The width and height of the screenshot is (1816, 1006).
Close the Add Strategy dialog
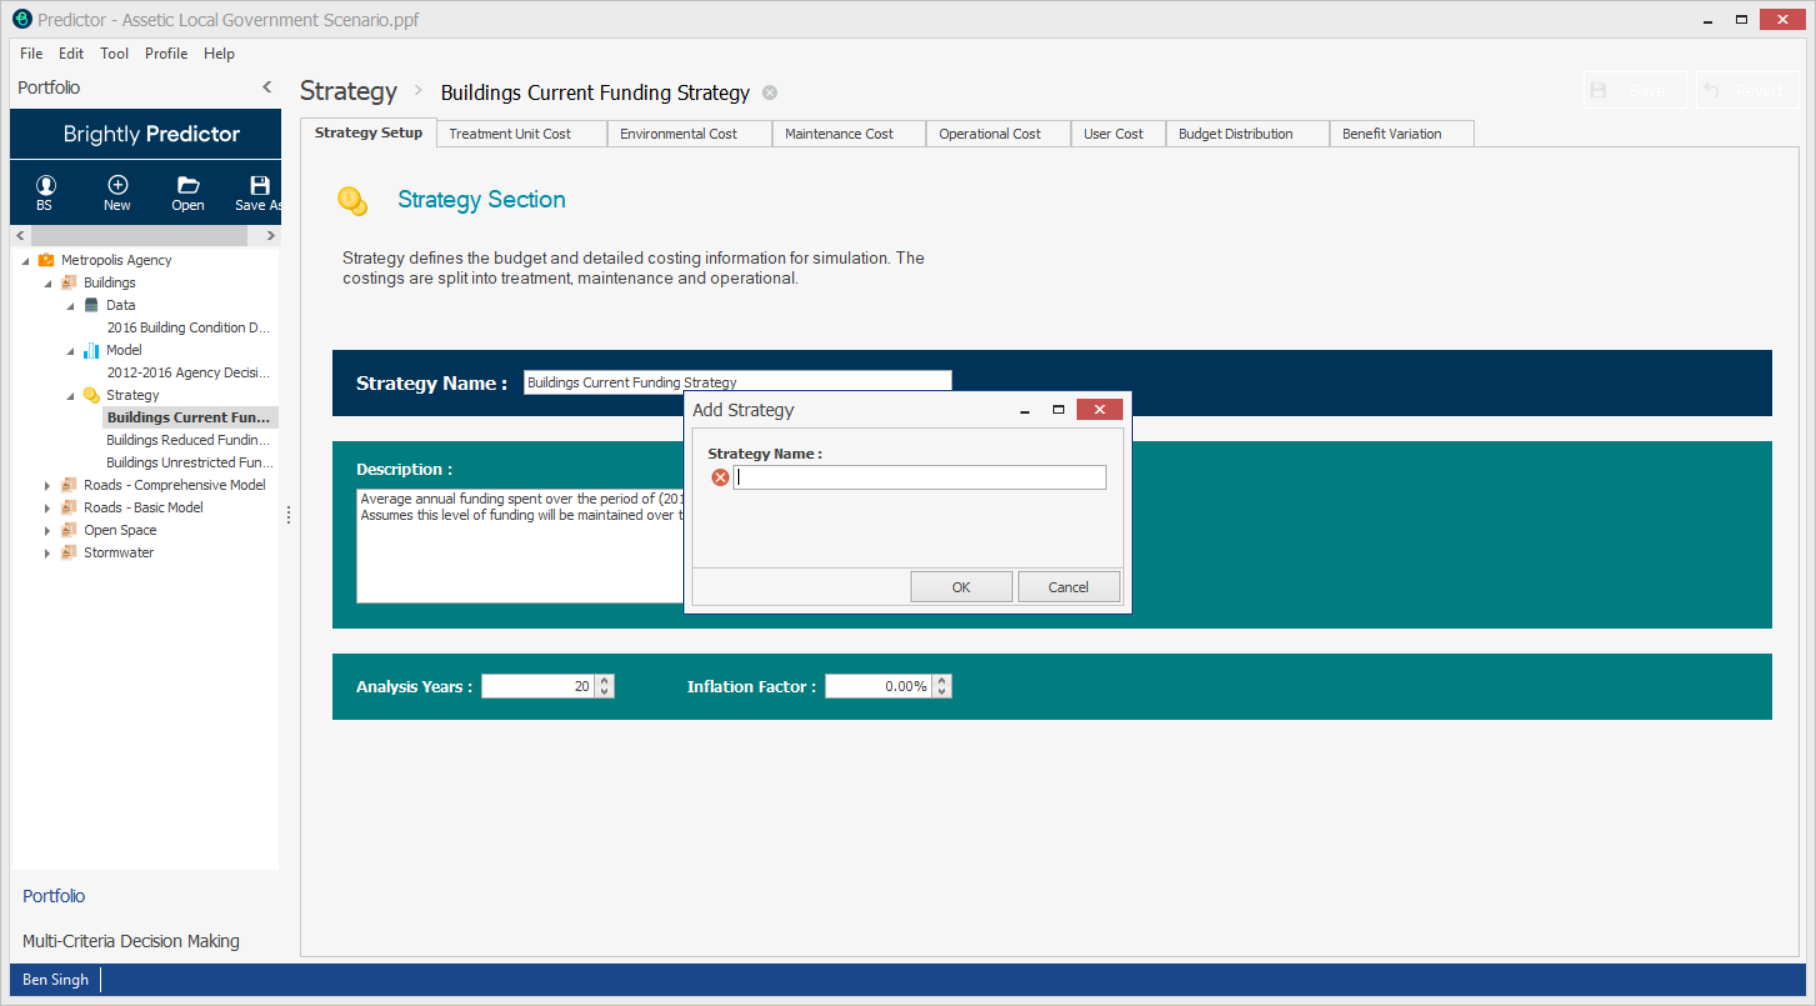(1099, 410)
